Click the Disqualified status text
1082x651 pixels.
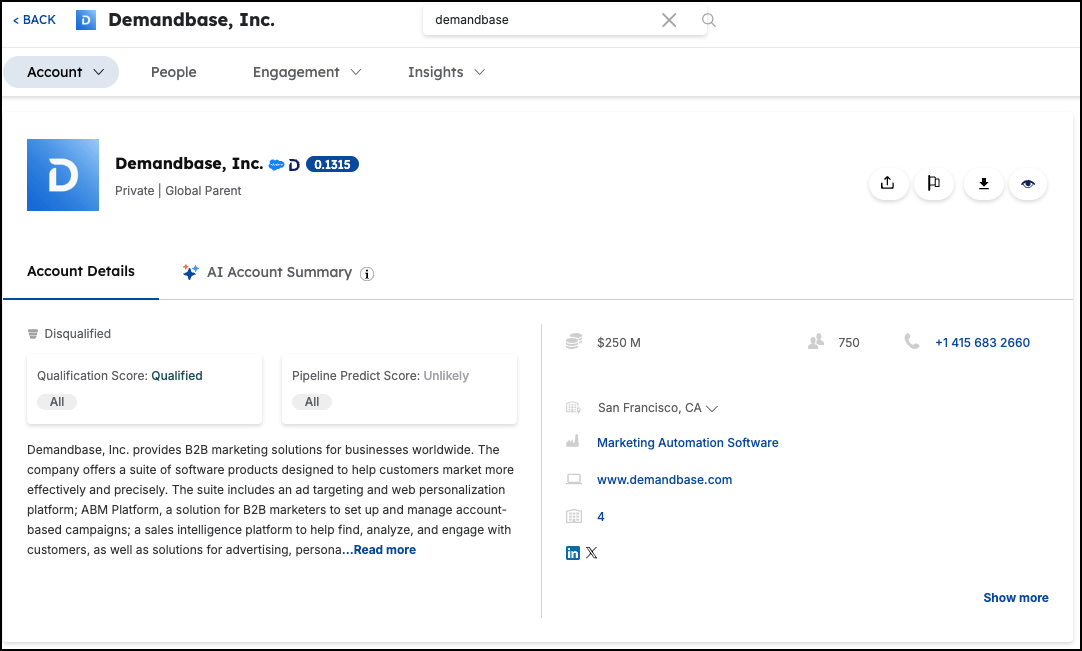(x=77, y=333)
